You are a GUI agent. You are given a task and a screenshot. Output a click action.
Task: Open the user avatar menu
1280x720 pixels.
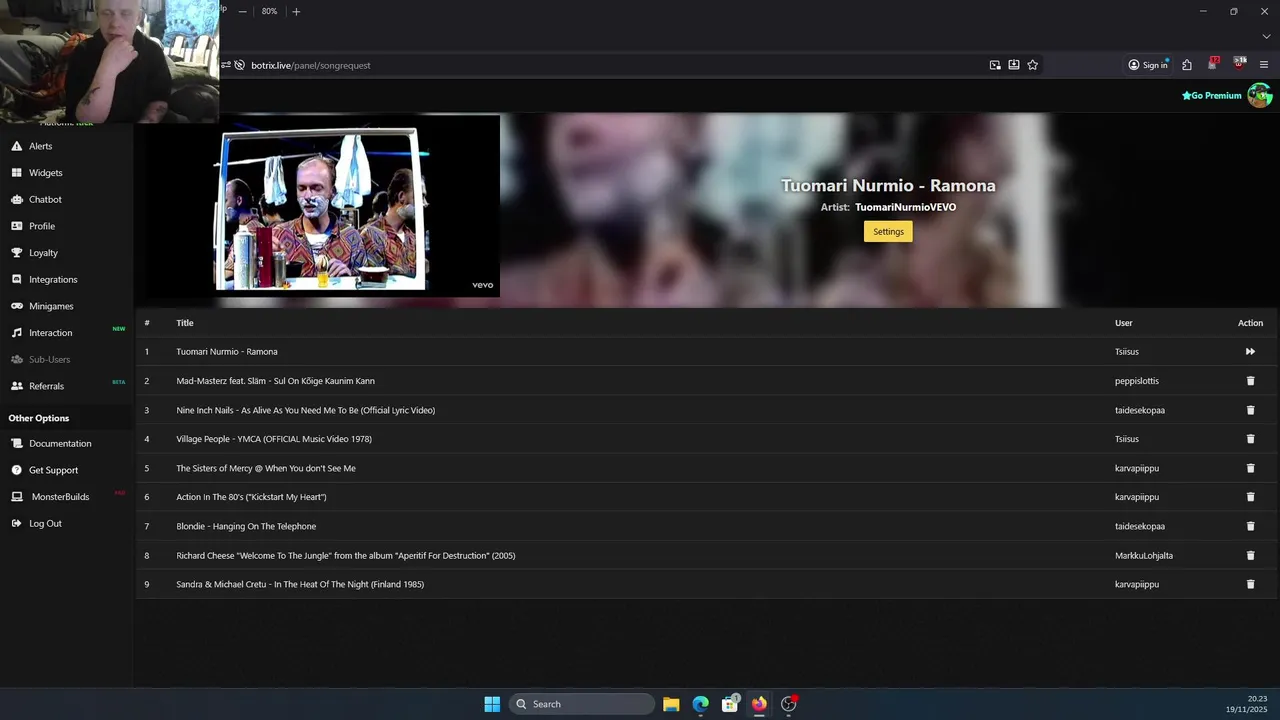(1259, 96)
